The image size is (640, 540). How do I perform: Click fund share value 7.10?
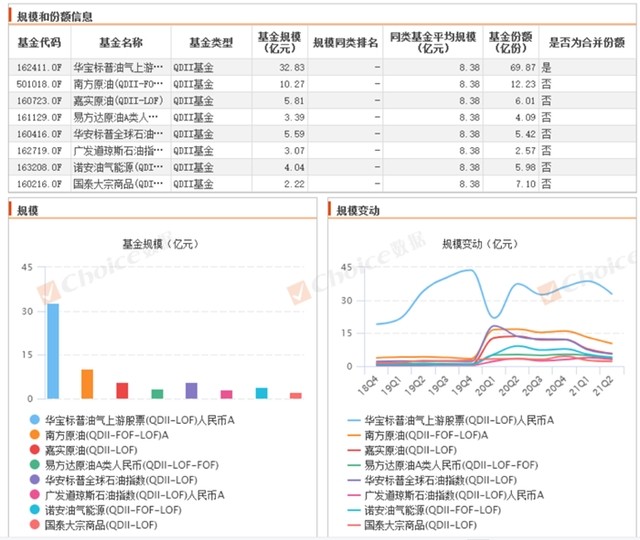point(525,184)
